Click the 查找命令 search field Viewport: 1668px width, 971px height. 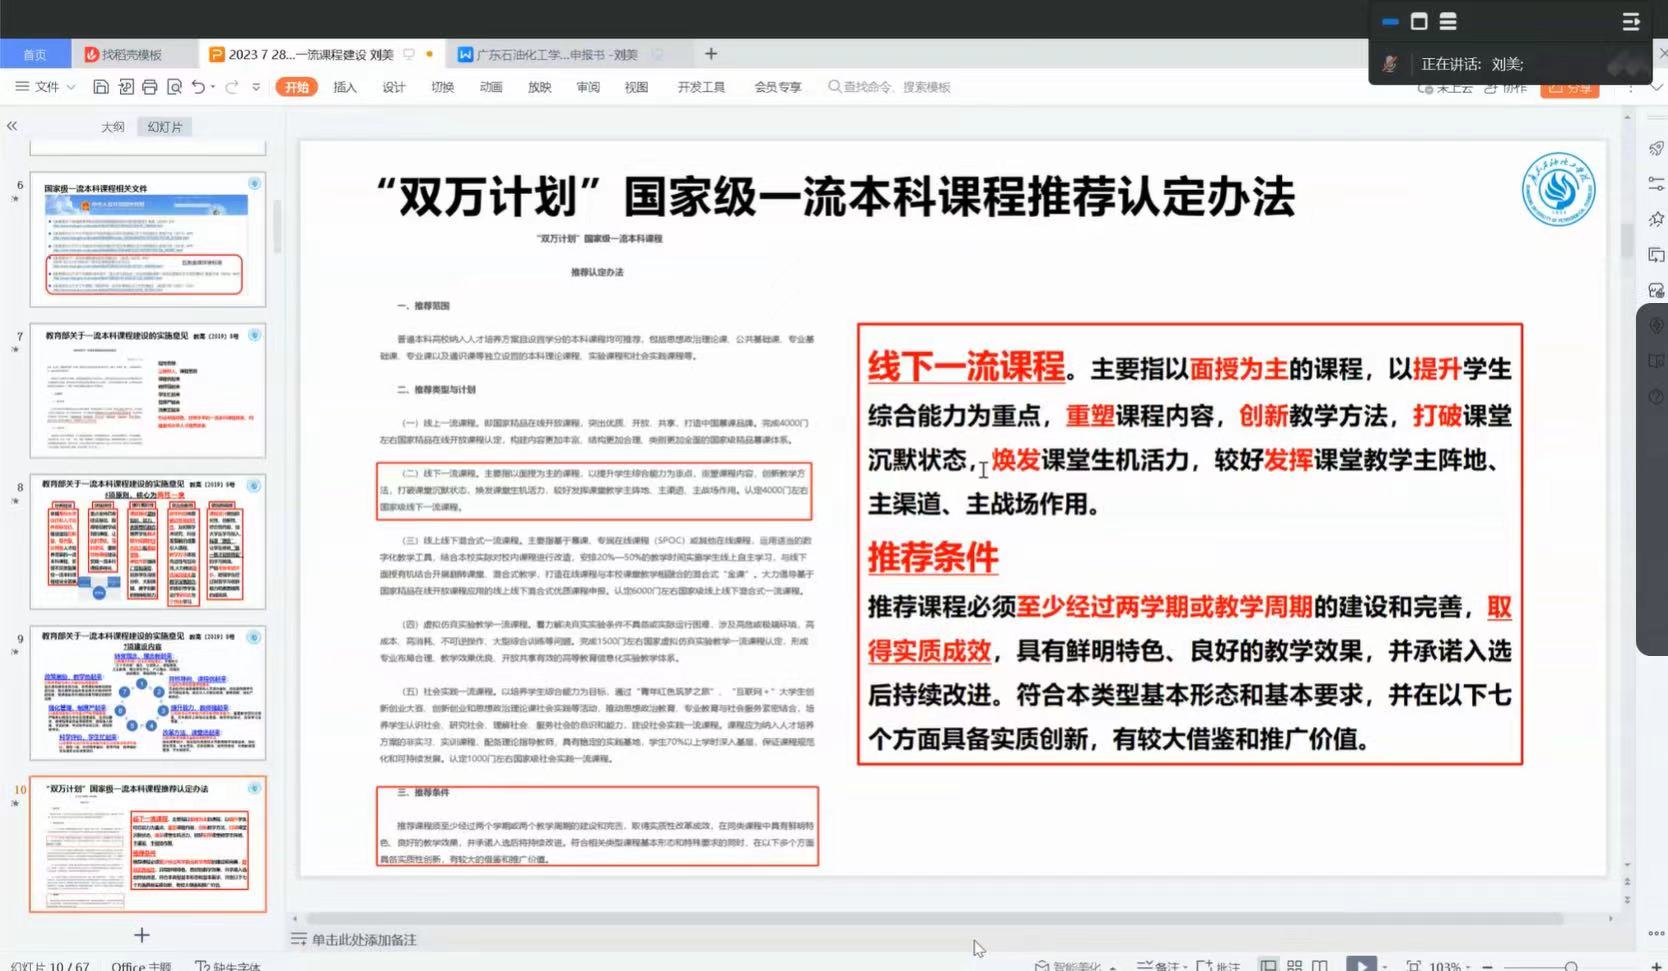pos(890,87)
